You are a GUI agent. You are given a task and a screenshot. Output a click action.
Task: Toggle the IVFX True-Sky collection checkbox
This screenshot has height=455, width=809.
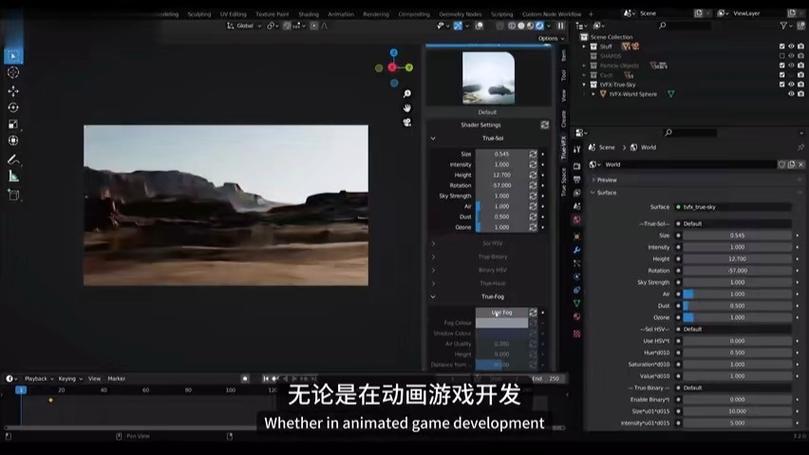pos(782,84)
